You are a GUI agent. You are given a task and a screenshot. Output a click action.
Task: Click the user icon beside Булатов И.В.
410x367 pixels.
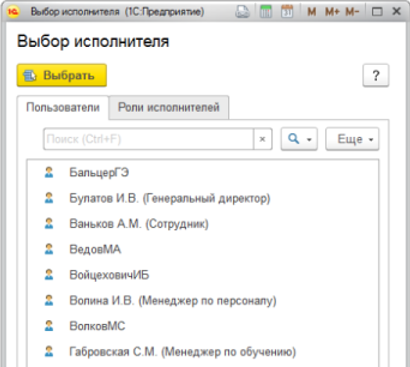(49, 198)
